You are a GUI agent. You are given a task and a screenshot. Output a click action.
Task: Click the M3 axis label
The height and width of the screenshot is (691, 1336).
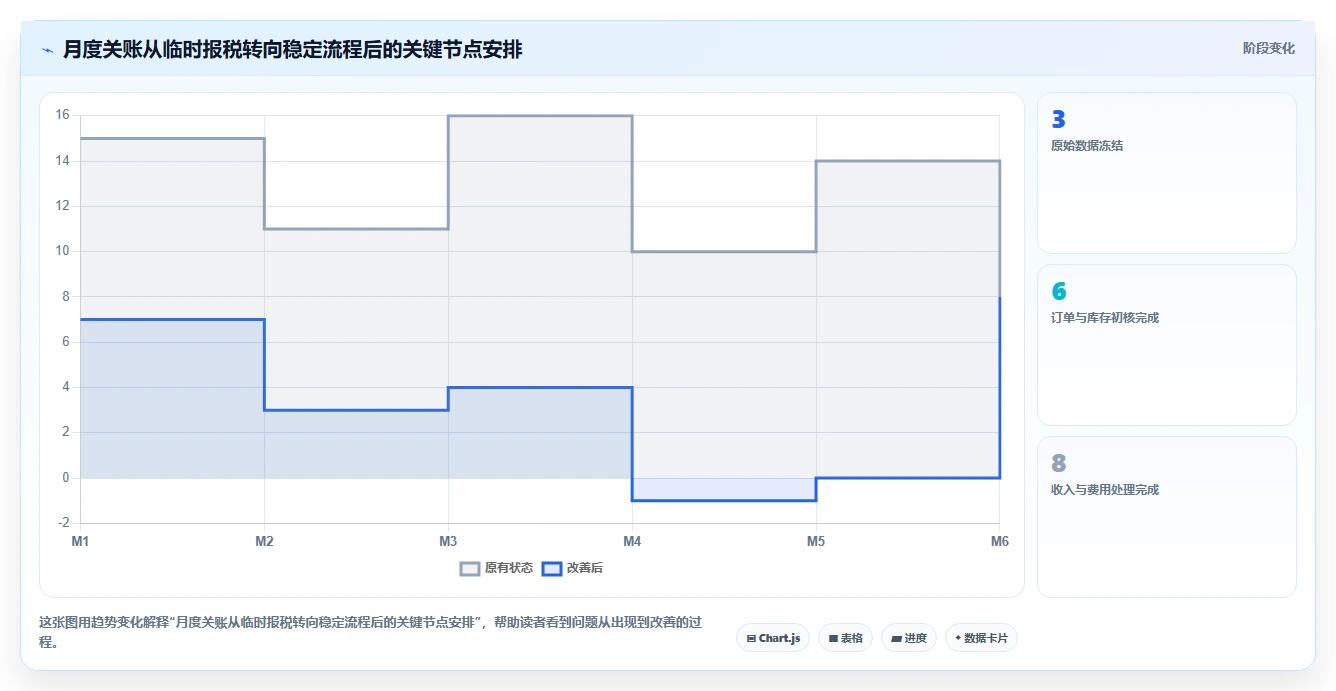click(x=448, y=541)
